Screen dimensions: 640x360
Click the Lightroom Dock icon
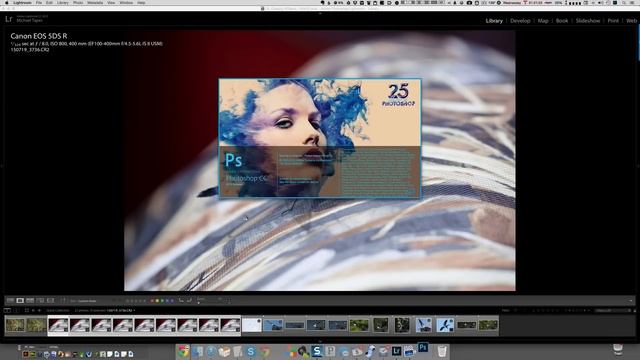click(x=396, y=351)
